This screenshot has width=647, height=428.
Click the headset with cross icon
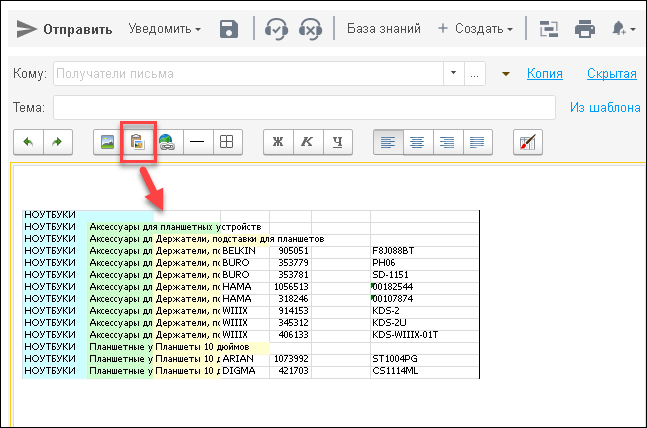pyautogui.click(x=310, y=29)
